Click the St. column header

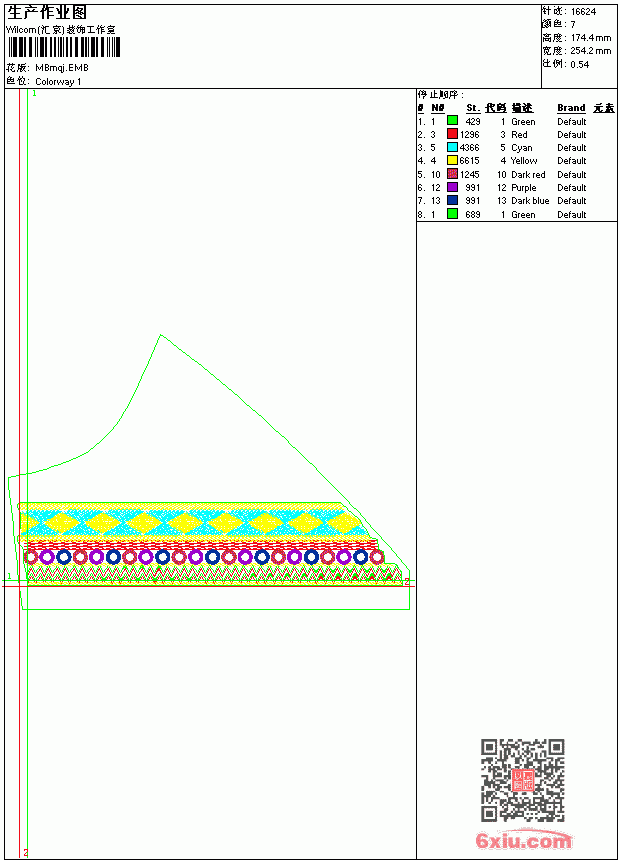pos(473,108)
